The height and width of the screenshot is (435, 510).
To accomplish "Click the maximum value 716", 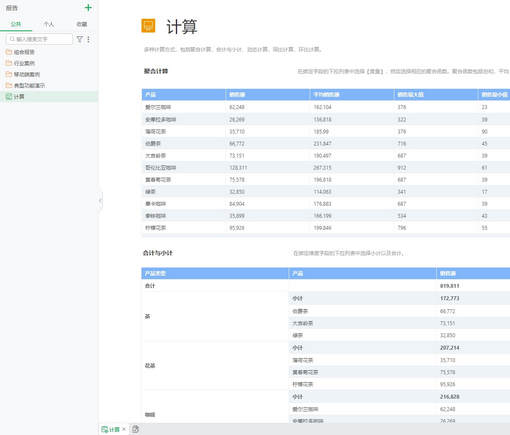I will pos(402,144).
